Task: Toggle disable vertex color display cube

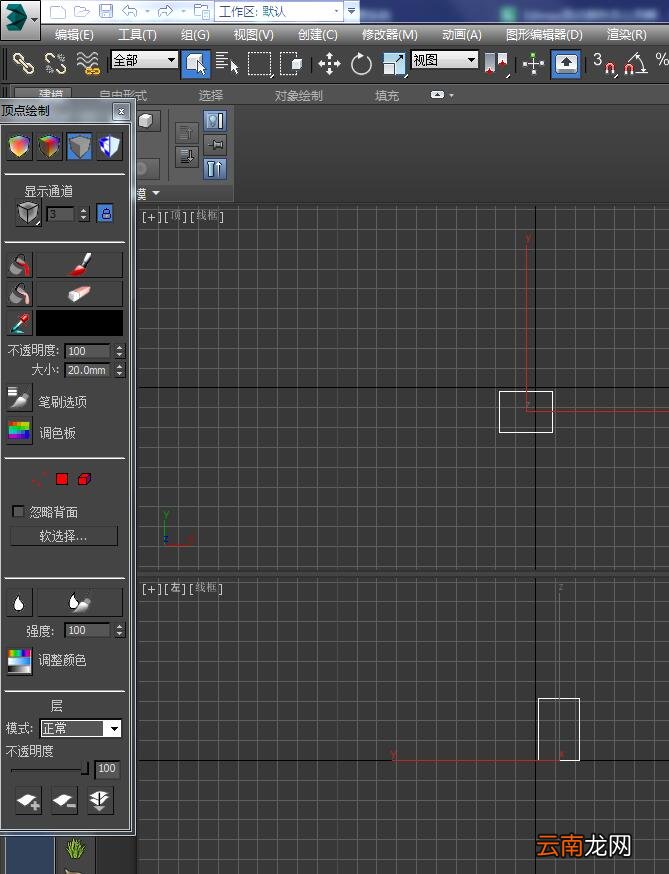Action: [79, 147]
